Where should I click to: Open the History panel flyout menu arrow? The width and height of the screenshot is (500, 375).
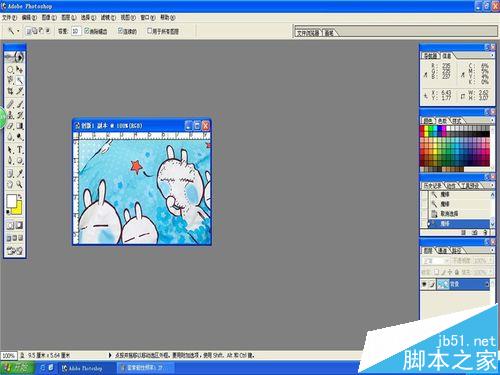[x=492, y=185]
